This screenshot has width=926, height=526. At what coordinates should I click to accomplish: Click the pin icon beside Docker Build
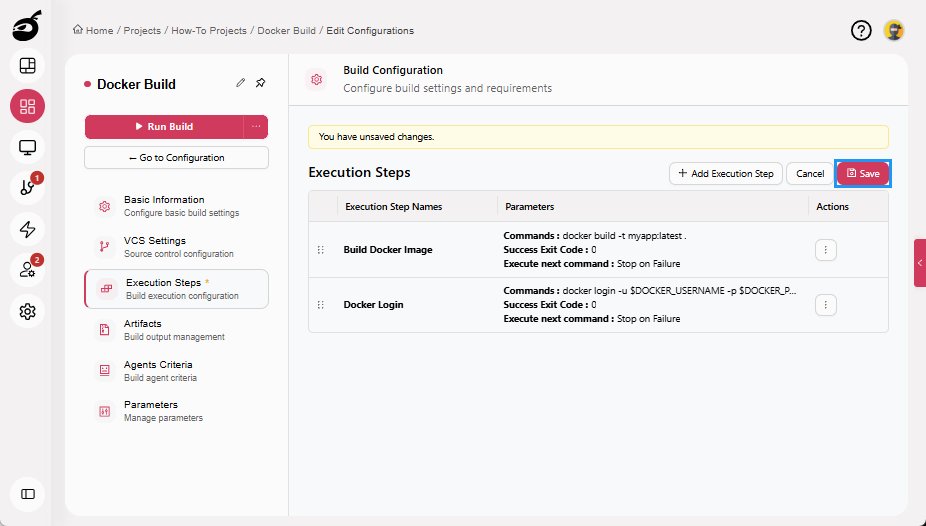pos(260,83)
